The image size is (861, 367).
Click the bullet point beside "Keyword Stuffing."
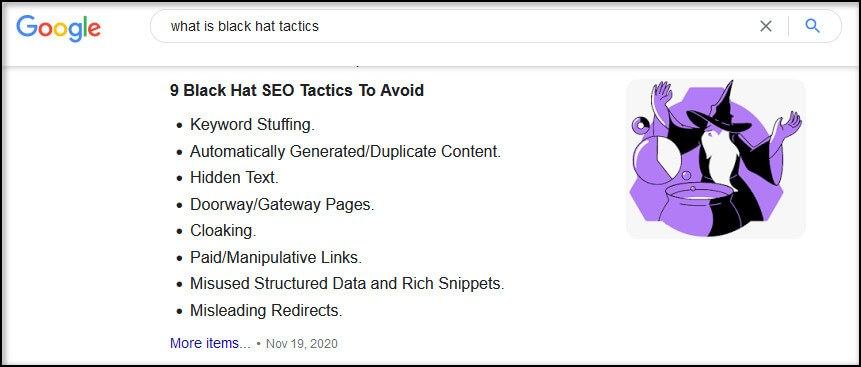click(178, 126)
